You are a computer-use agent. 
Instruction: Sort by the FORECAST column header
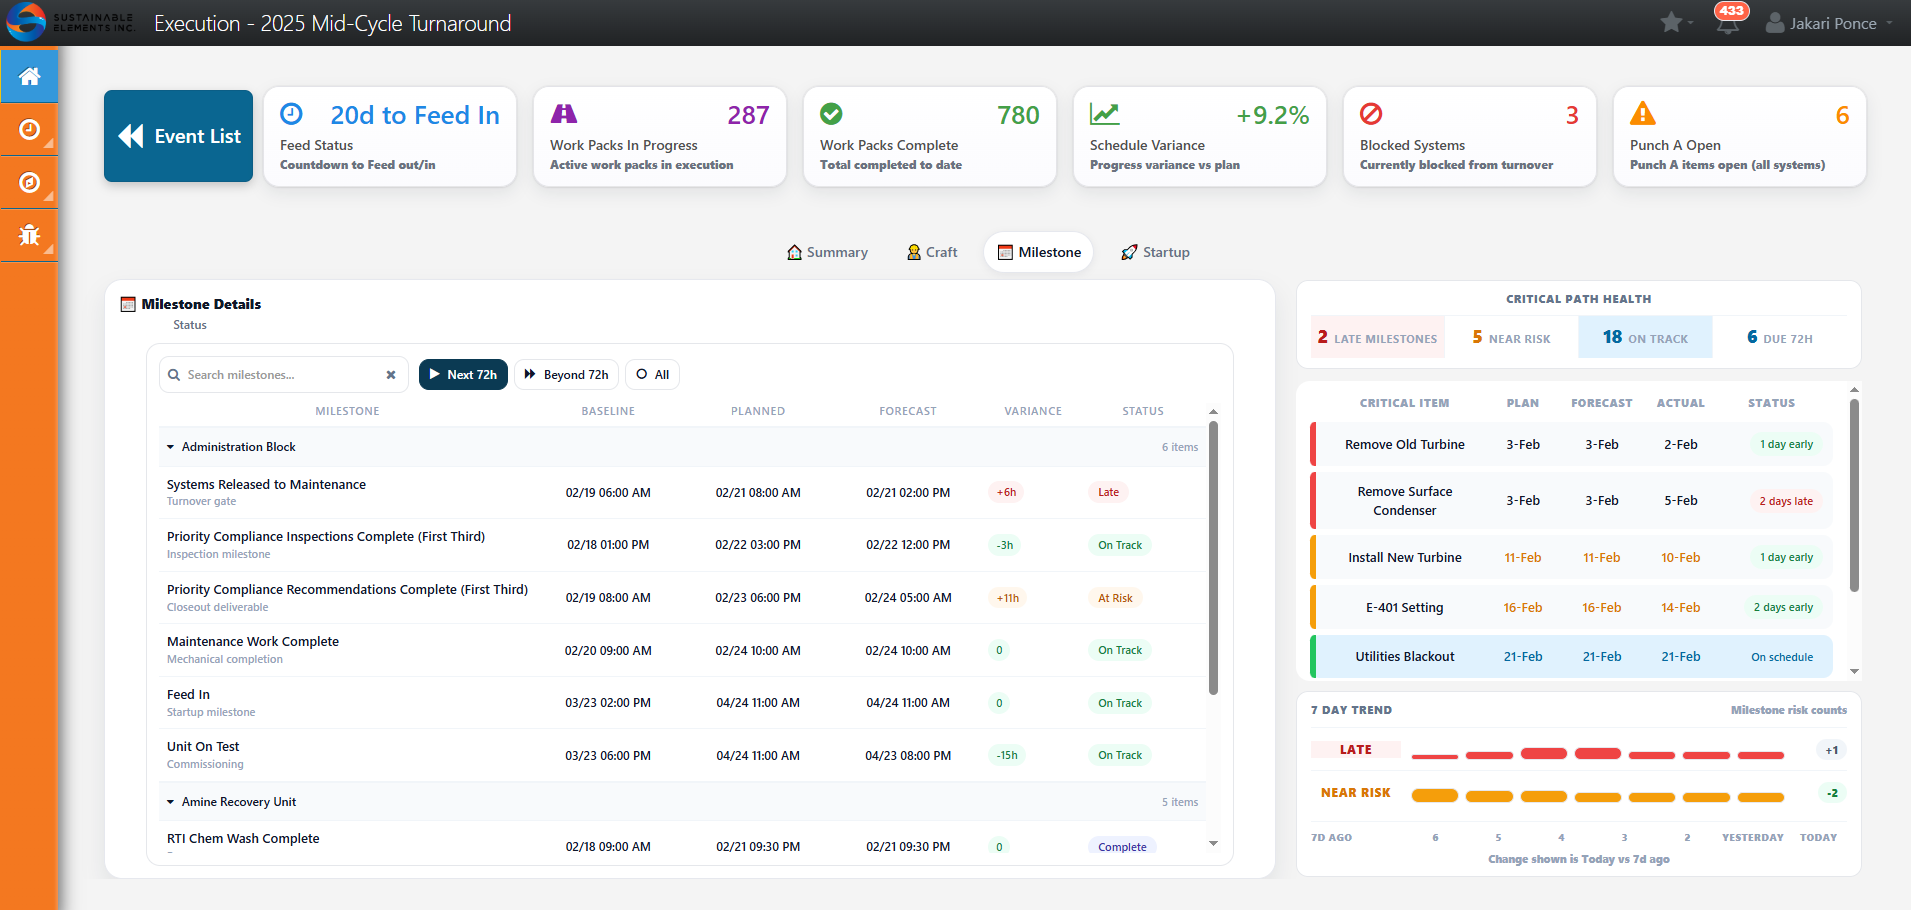click(x=908, y=411)
